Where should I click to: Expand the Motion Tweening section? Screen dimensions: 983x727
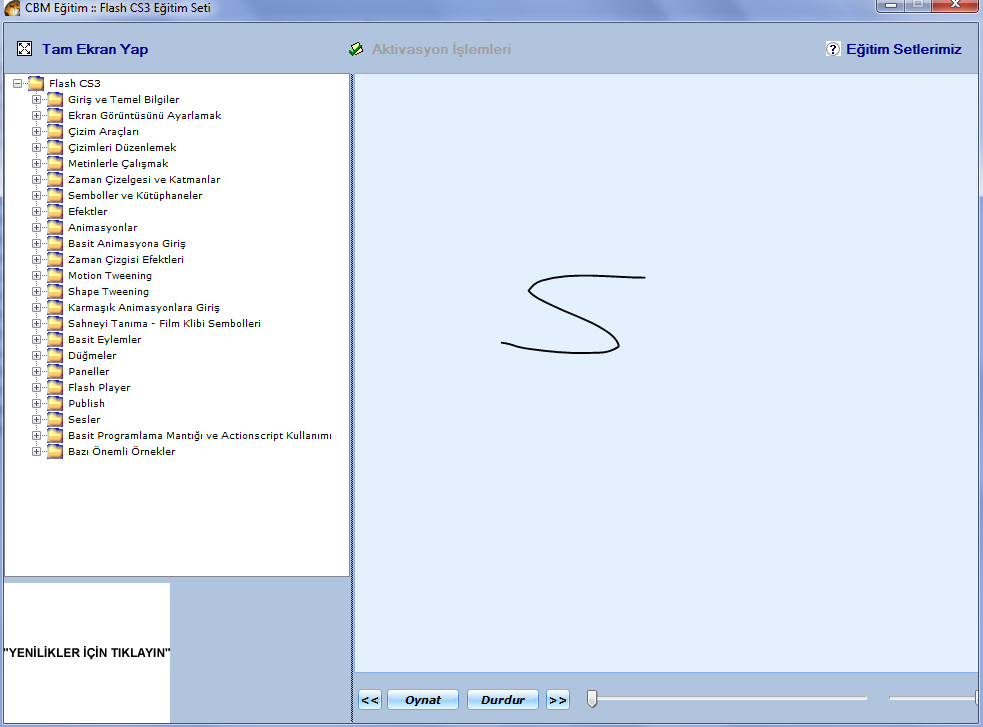pyautogui.click(x=37, y=276)
